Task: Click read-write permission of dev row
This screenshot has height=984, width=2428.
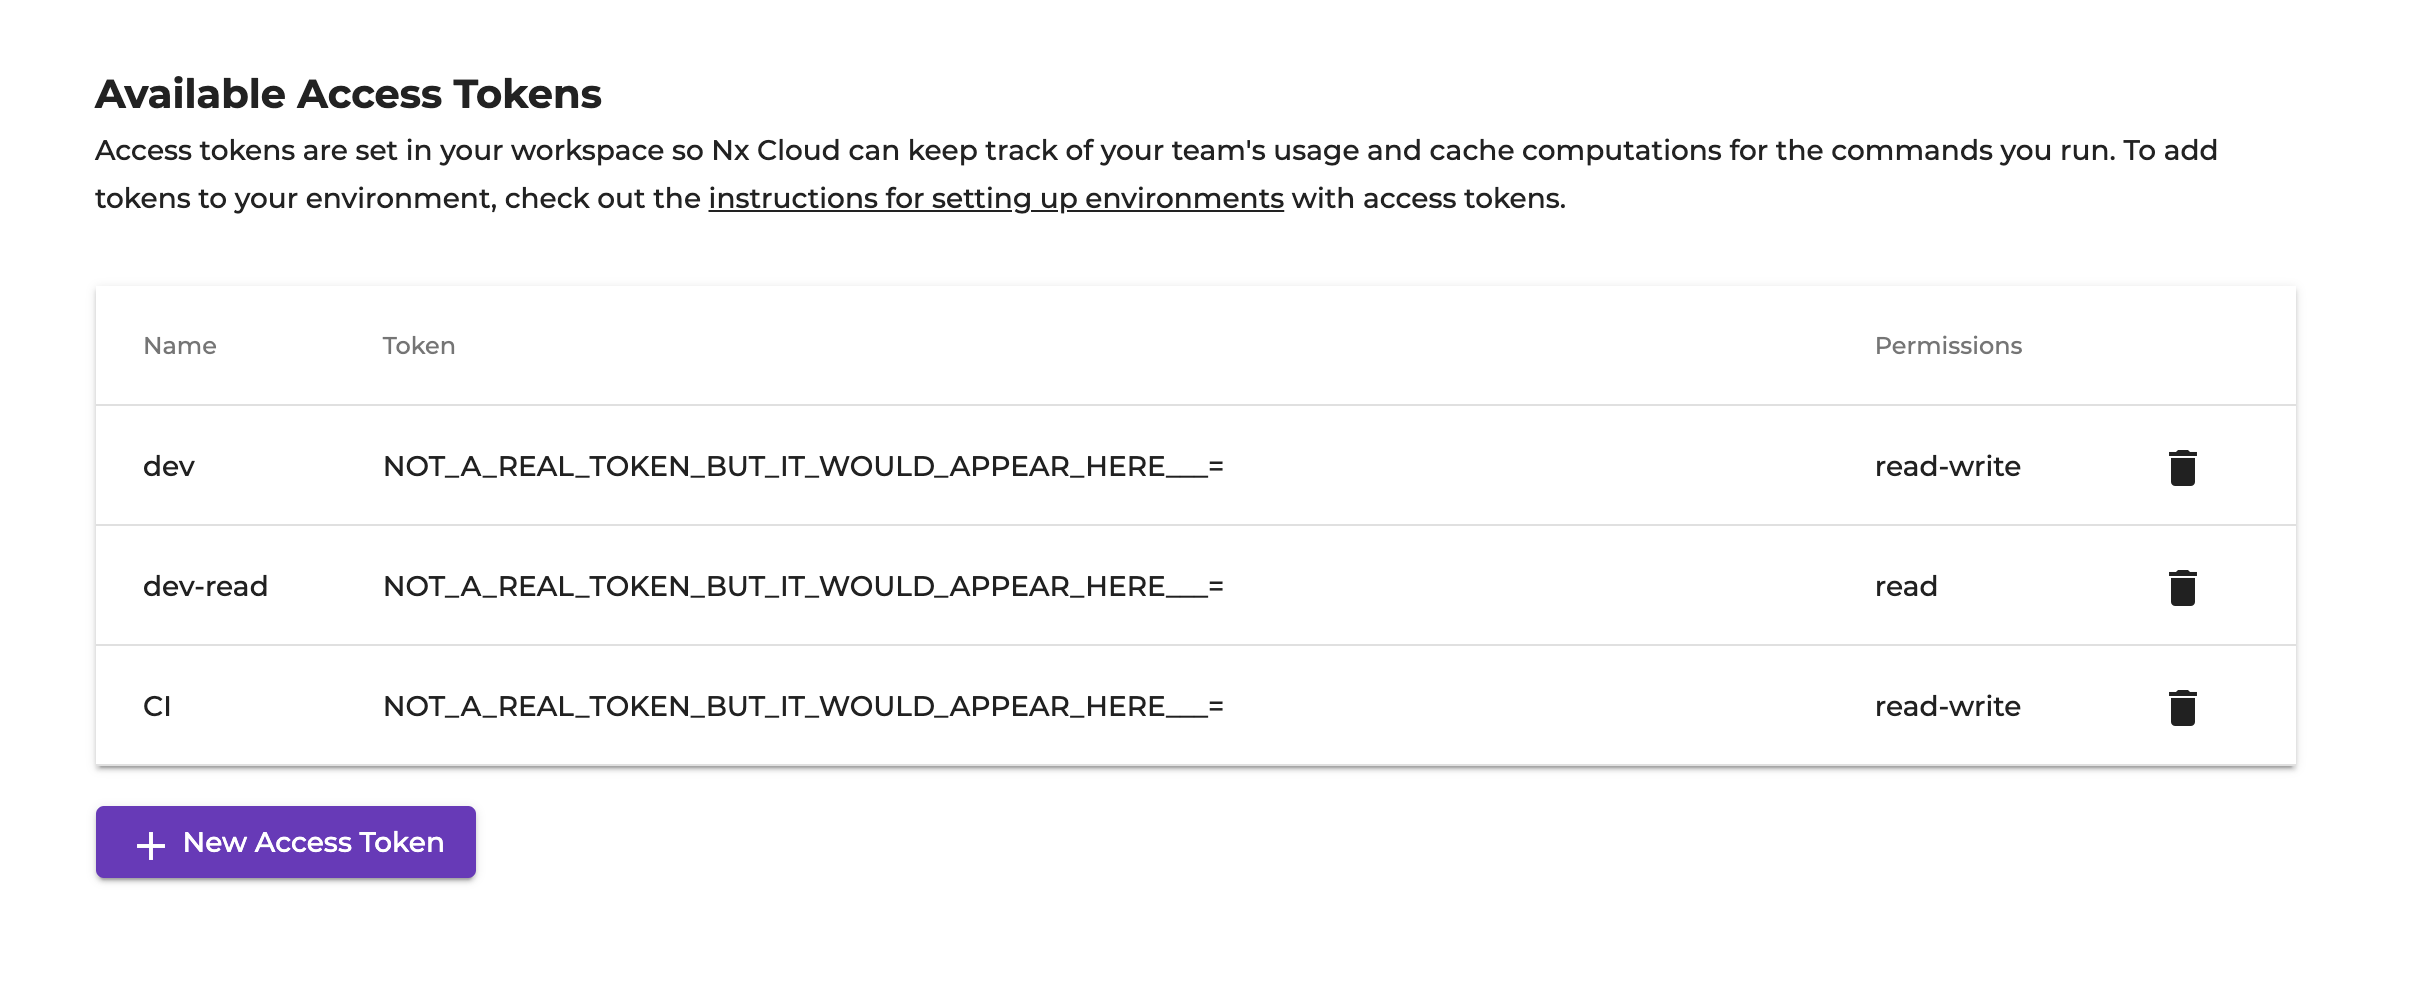Action: pos(1947,466)
